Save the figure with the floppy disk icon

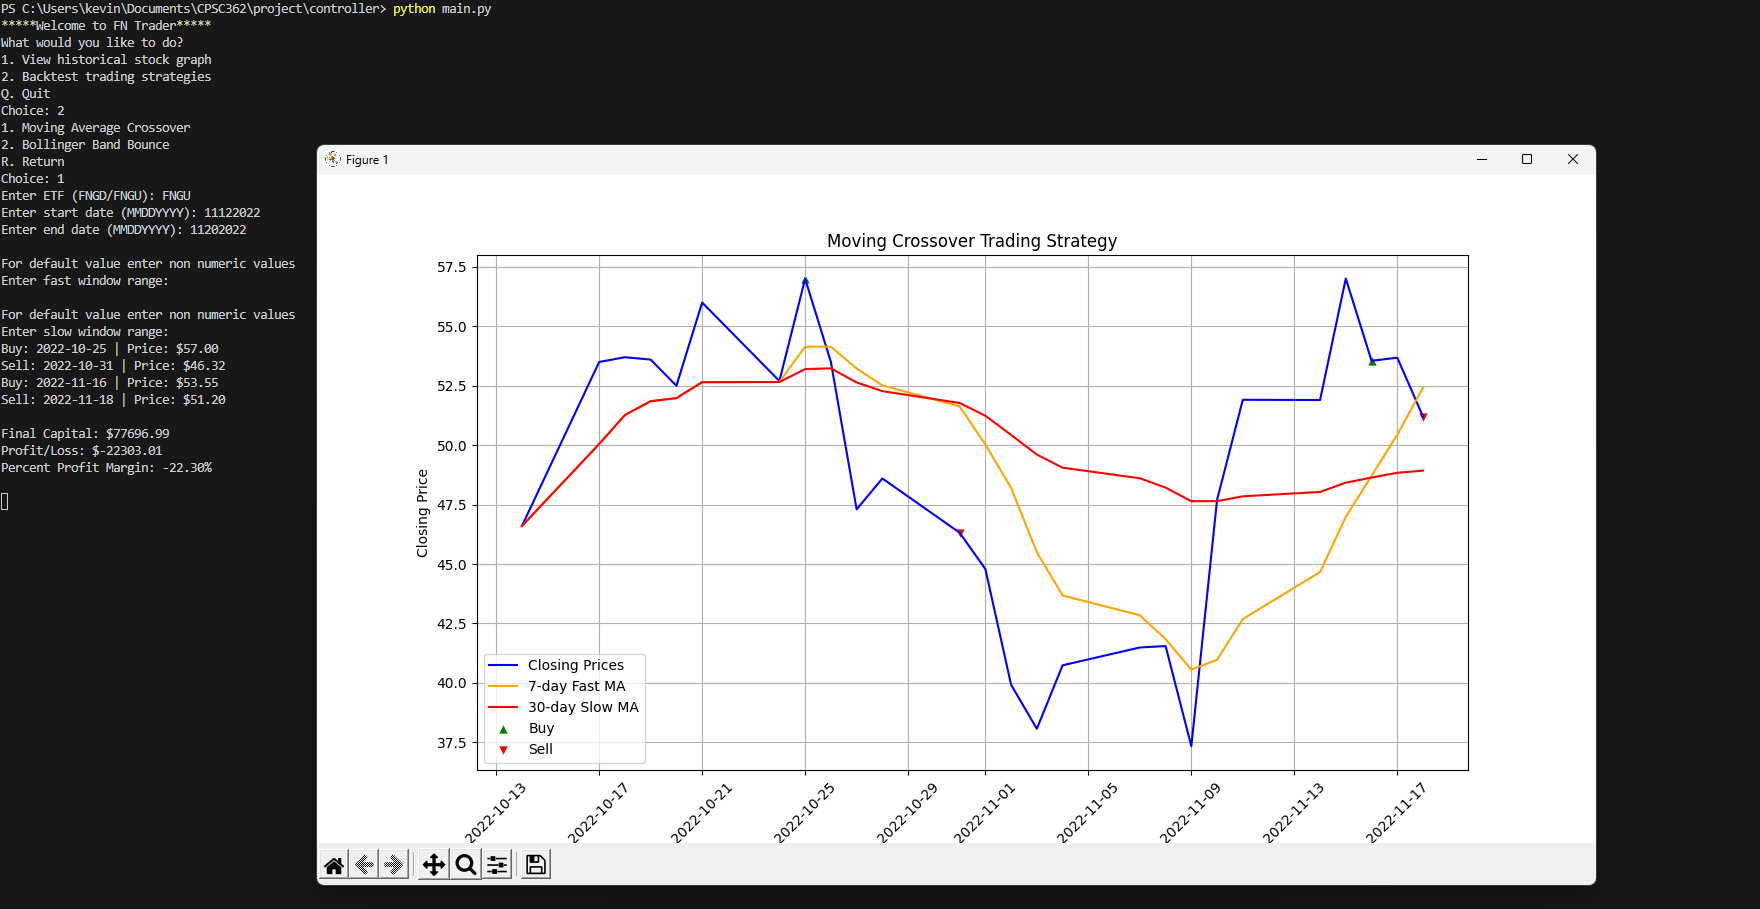tap(536, 865)
